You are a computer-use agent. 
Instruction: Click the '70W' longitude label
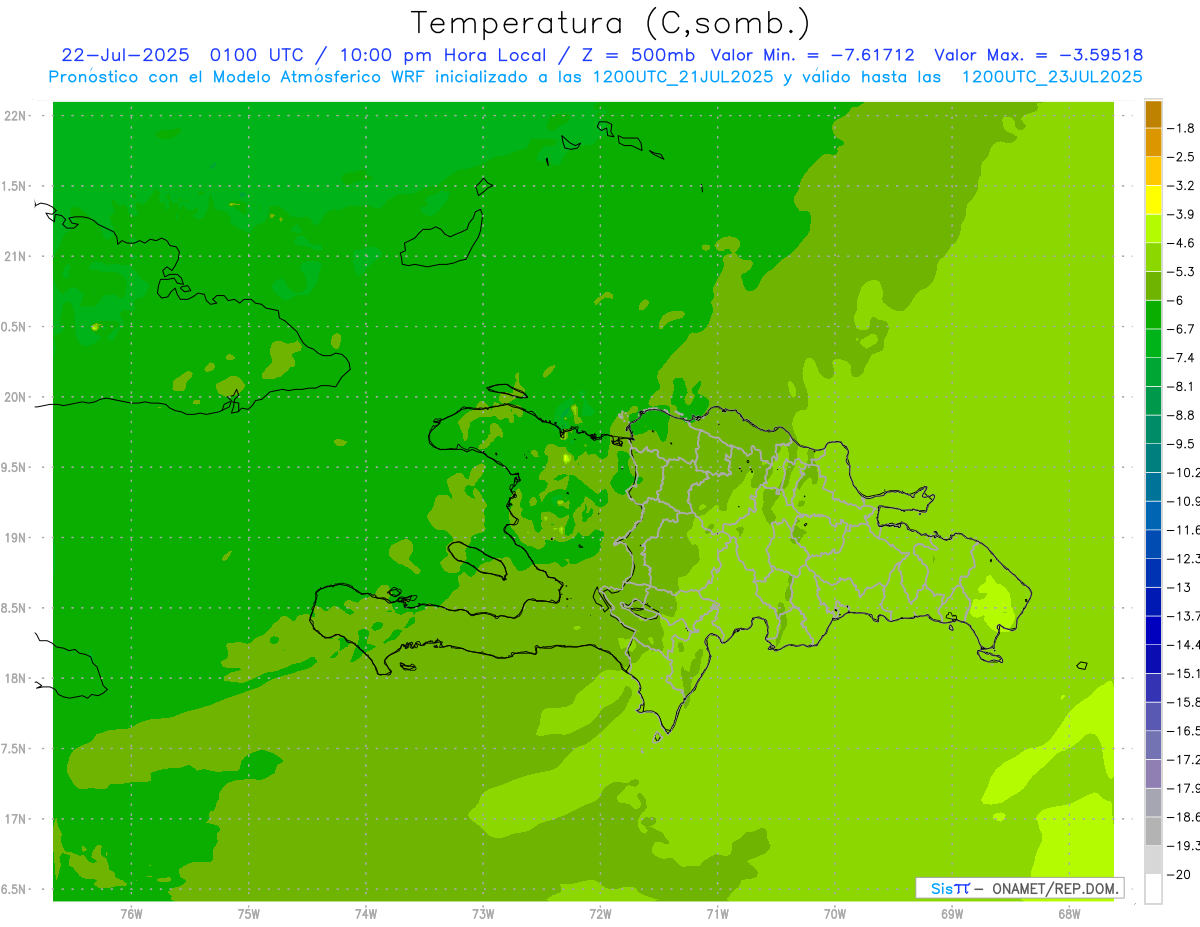click(x=835, y=914)
